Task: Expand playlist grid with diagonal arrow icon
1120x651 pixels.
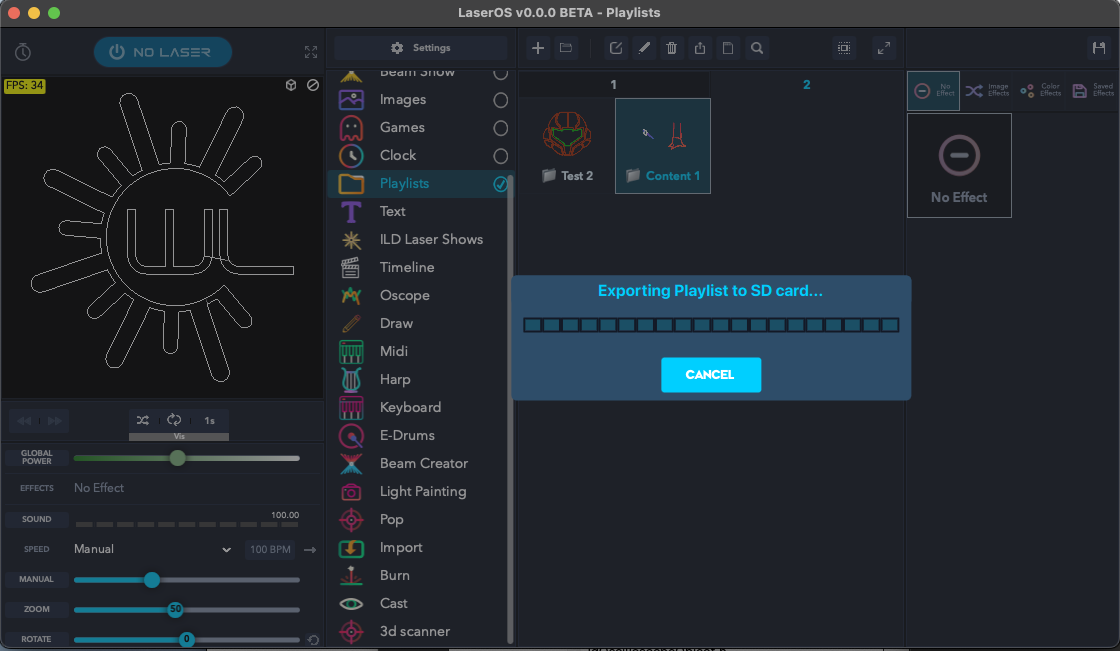Action: coord(884,48)
